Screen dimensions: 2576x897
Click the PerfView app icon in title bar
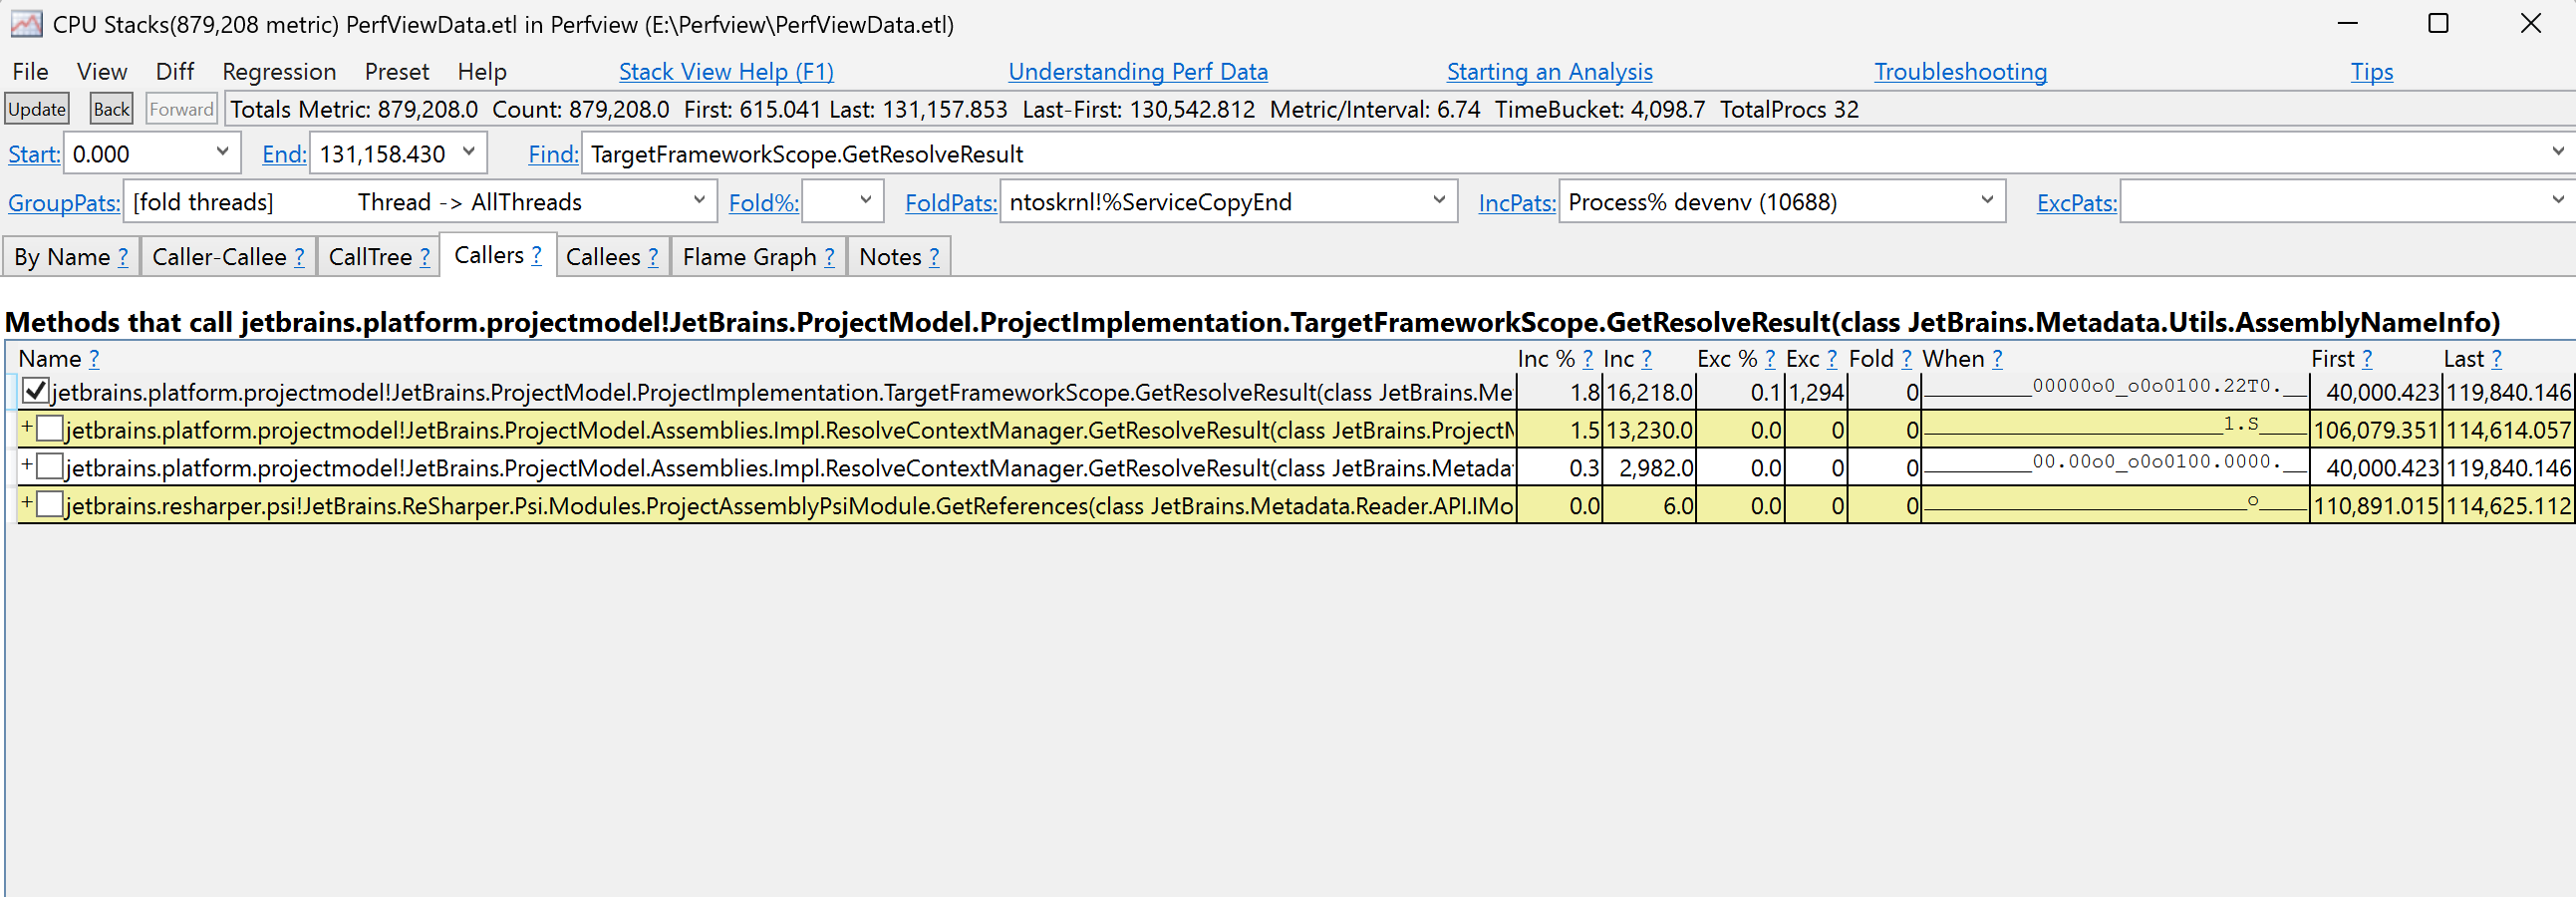click(x=26, y=24)
